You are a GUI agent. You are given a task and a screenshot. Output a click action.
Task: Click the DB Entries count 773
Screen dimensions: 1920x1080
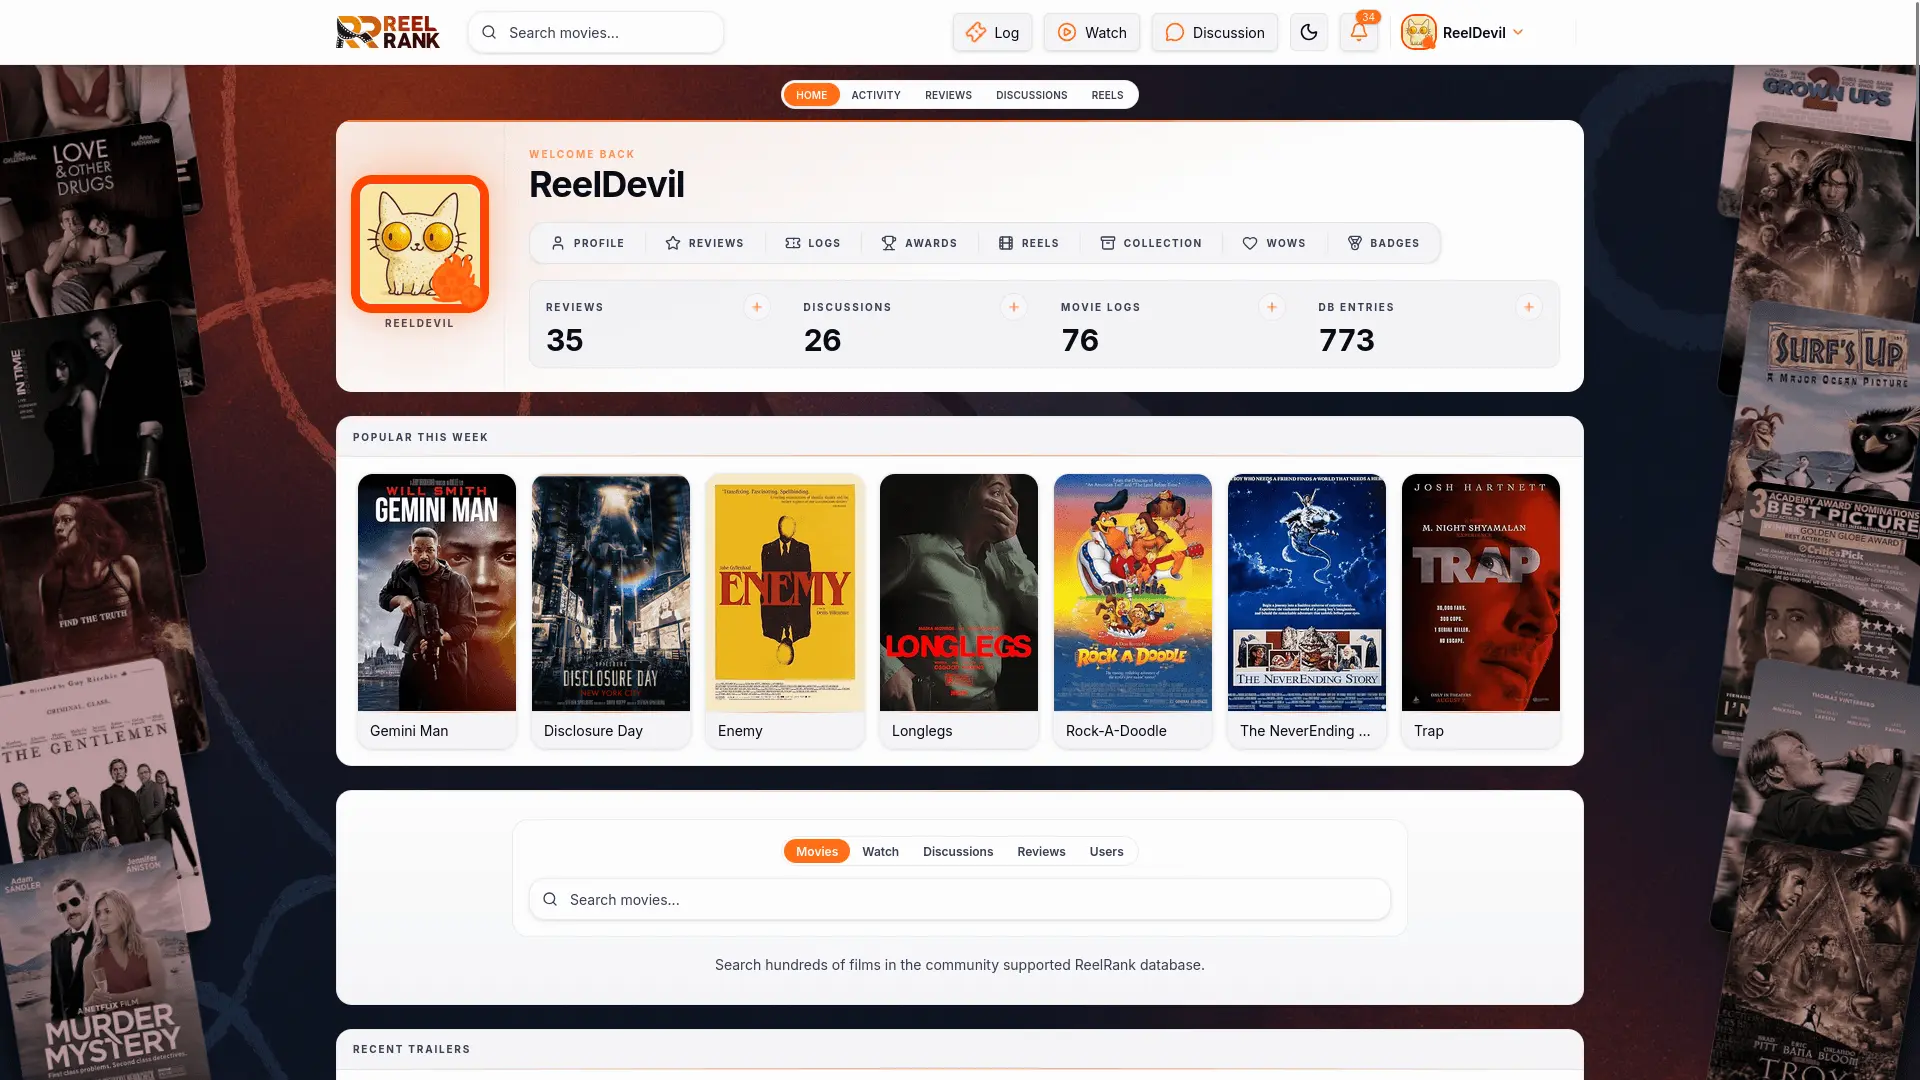[x=1347, y=340]
